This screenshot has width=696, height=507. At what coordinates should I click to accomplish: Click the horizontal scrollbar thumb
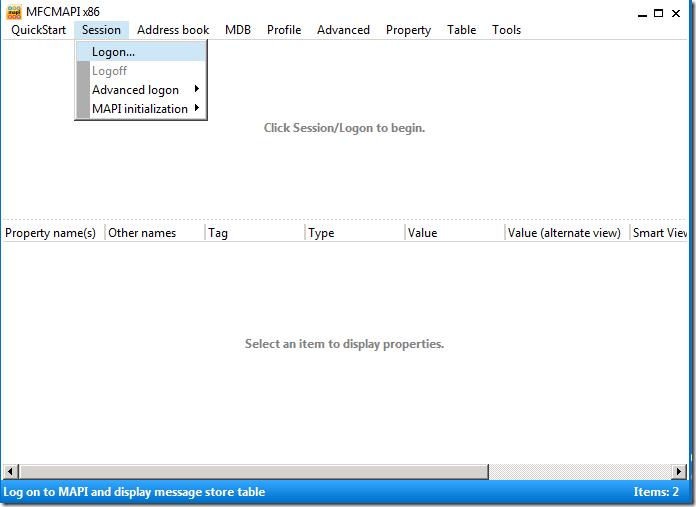[x=254, y=471]
